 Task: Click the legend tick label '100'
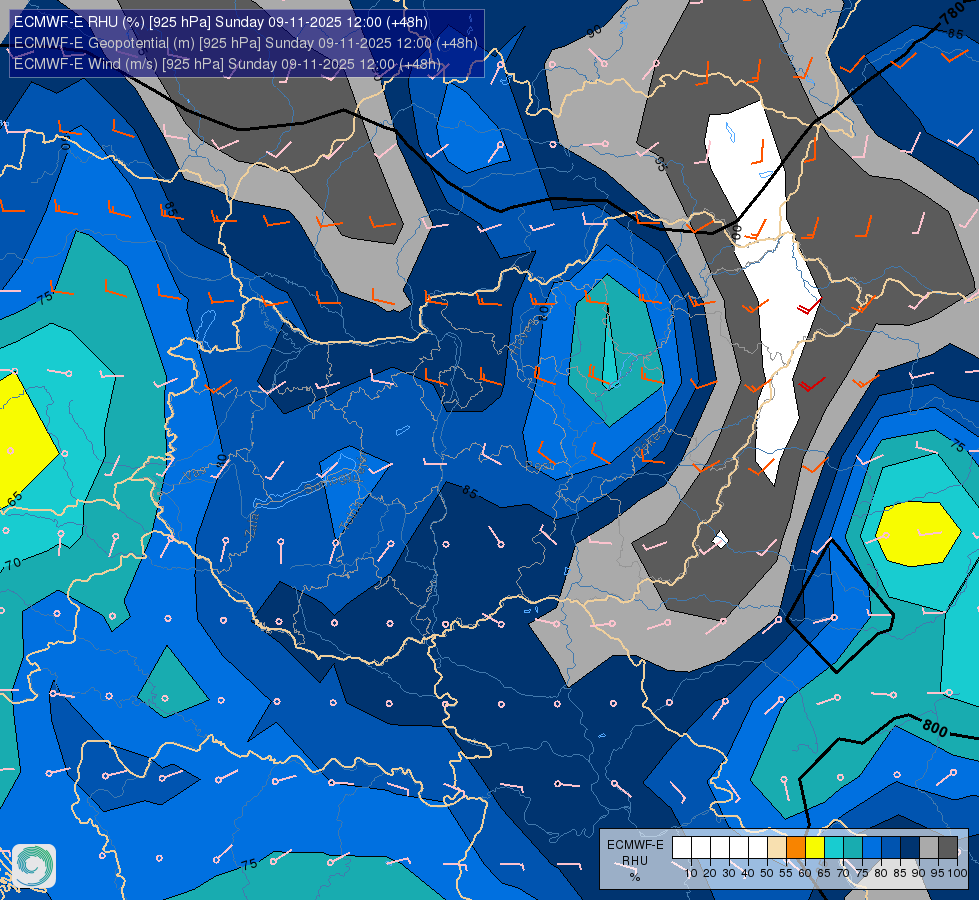point(958,873)
